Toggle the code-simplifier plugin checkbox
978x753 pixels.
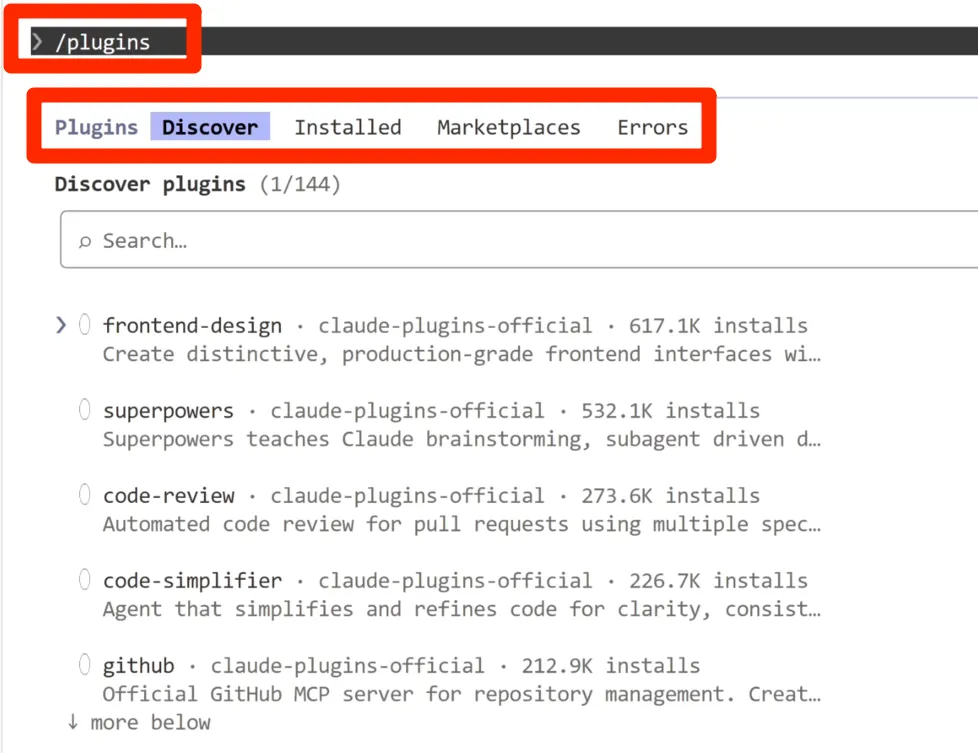[x=84, y=579]
